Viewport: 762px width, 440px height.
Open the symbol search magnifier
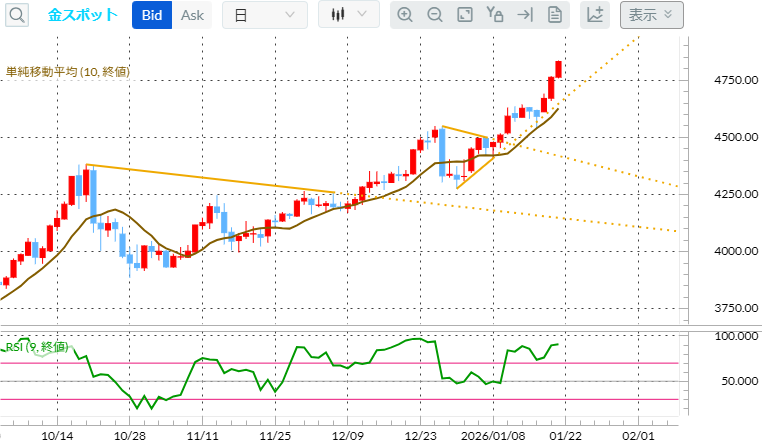(x=17, y=15)
